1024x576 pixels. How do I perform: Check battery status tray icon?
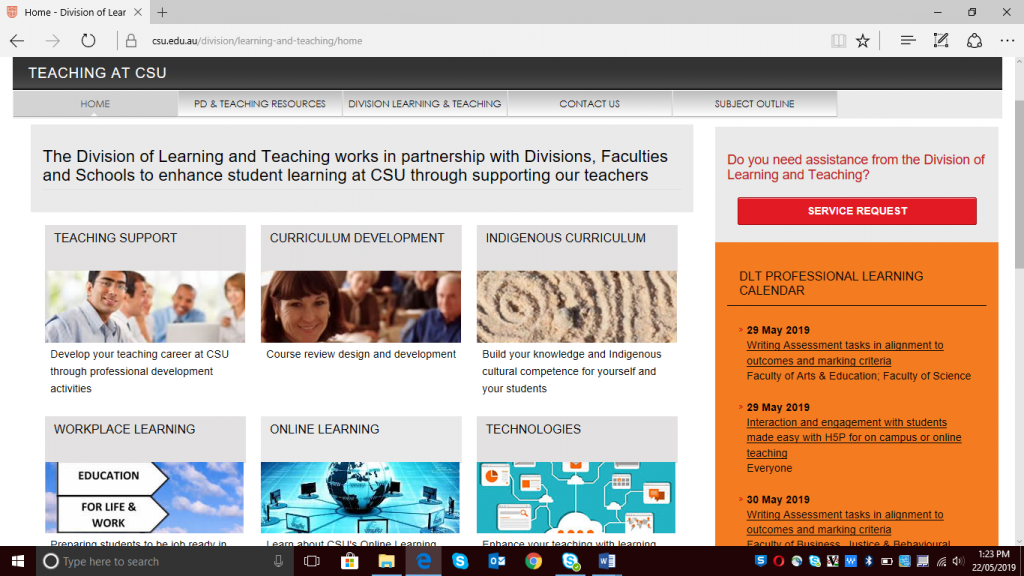(887, 561)
